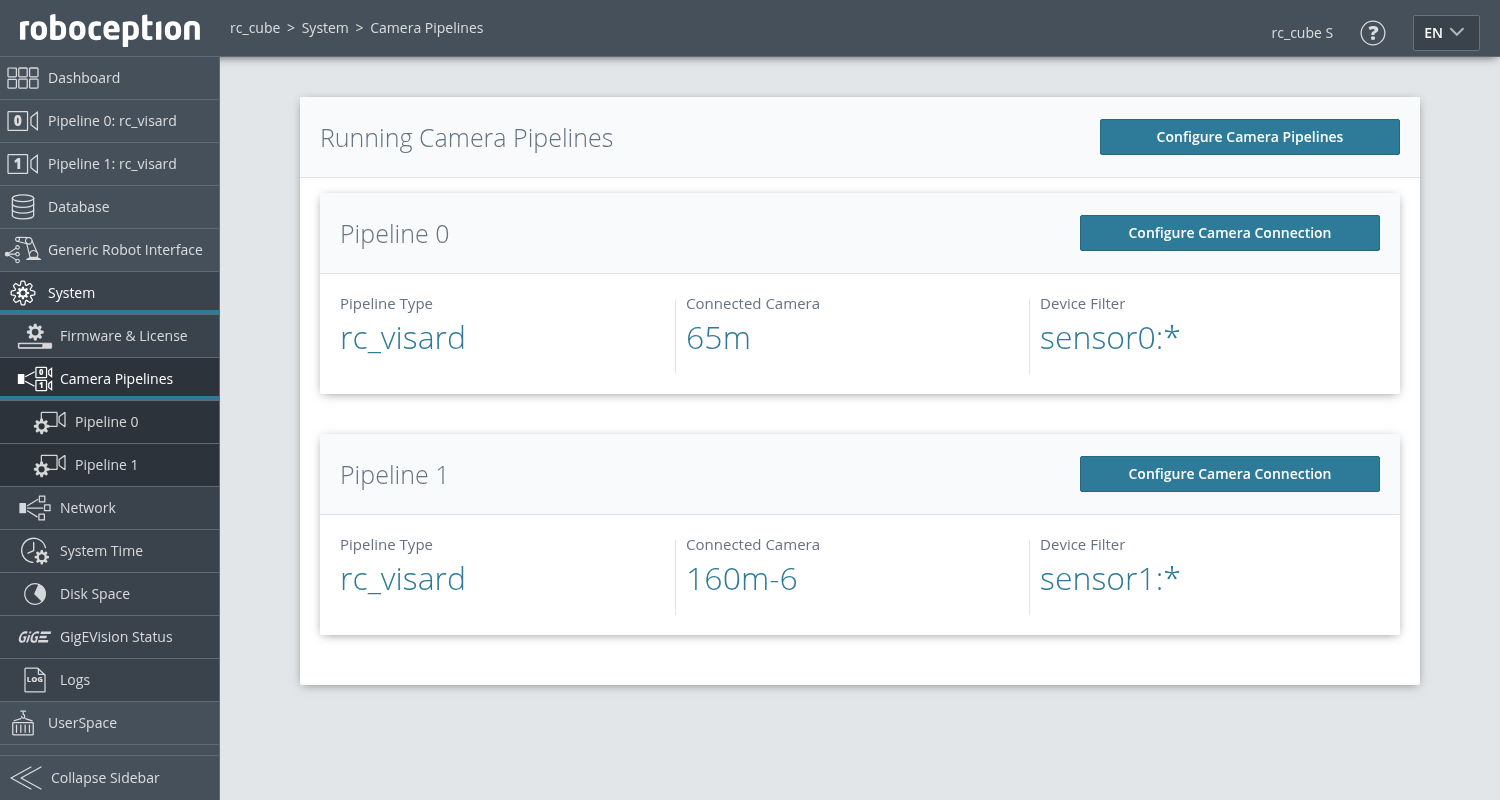Click the Dashboard grid icon
The image size is (1500, 800).
(x=23, y=78)
